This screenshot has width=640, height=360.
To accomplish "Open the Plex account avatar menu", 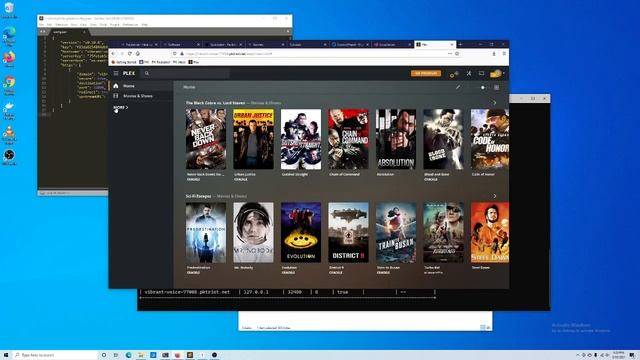I will (x=497, y=73).
